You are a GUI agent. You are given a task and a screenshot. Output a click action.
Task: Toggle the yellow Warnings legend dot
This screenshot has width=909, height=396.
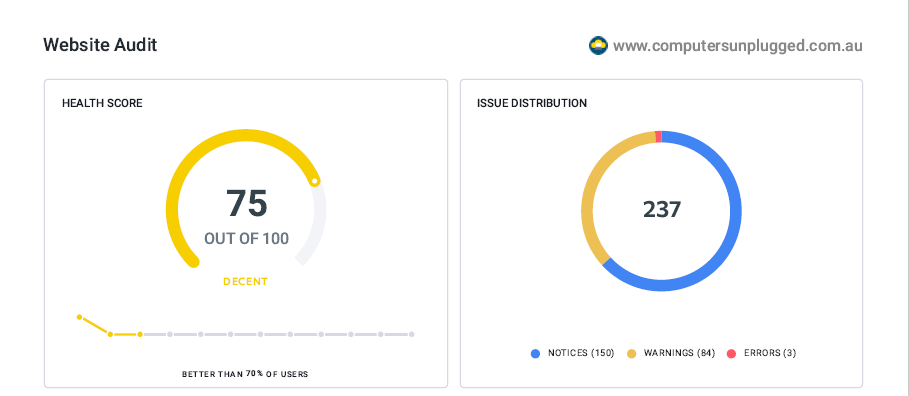click(632, 353)
